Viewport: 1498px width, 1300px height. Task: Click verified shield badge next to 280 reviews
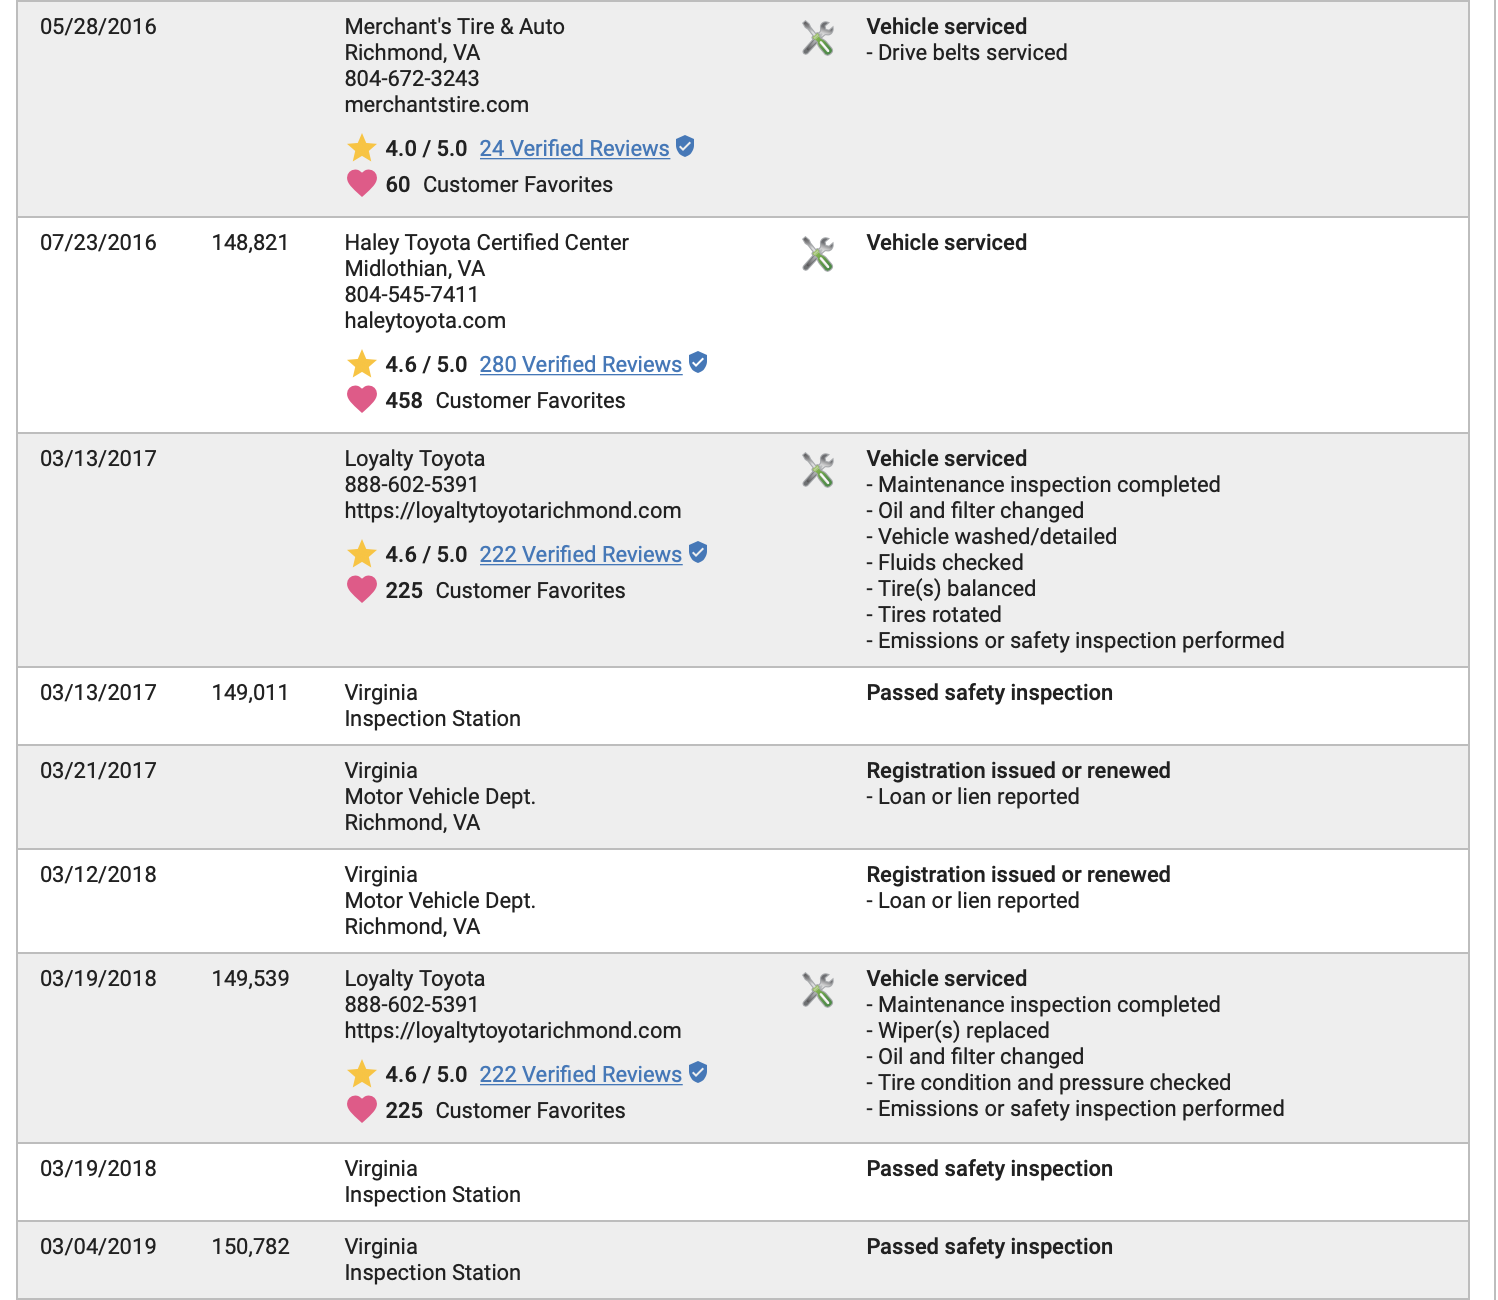point(698,363)
